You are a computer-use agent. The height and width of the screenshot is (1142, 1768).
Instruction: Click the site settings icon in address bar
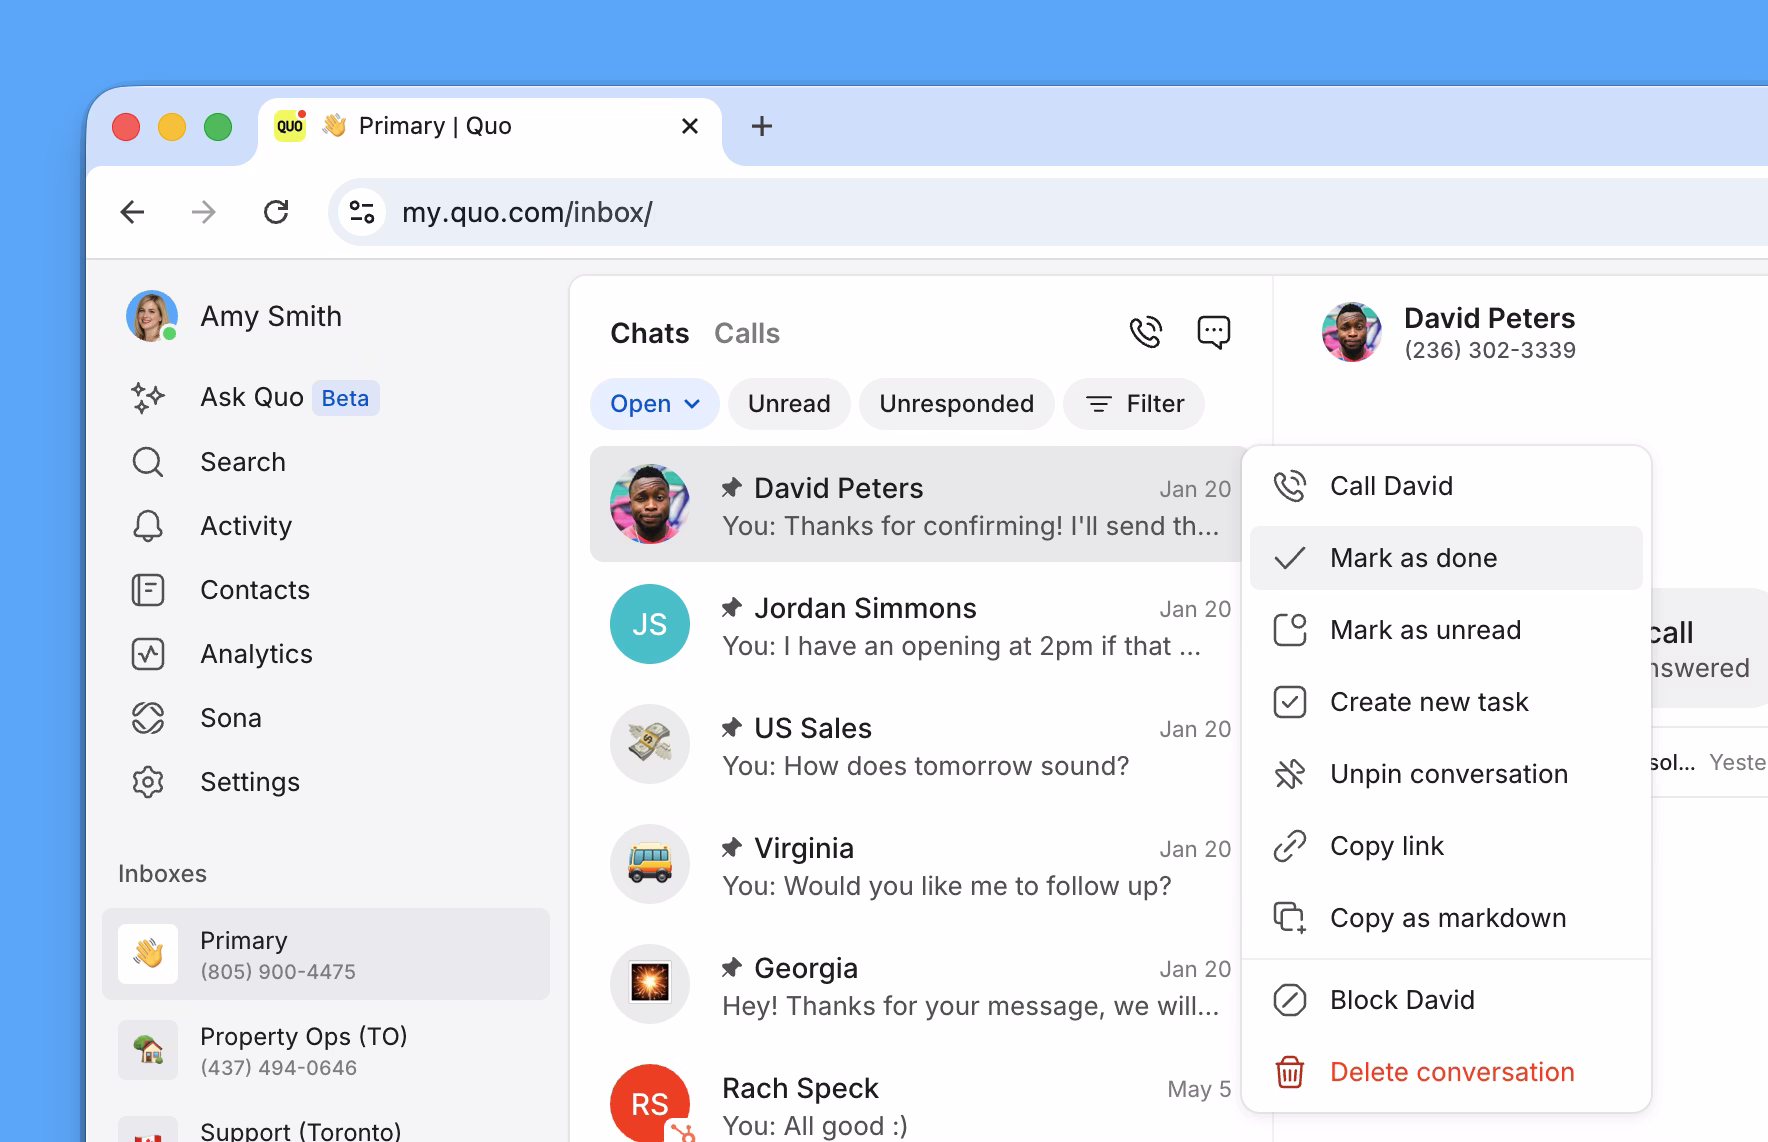362,212
